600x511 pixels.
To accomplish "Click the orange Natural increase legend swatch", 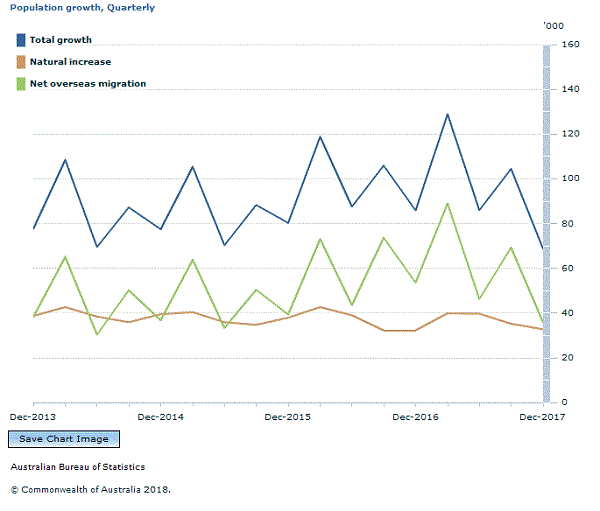I will pyautogui.click(x=21, y=62).
